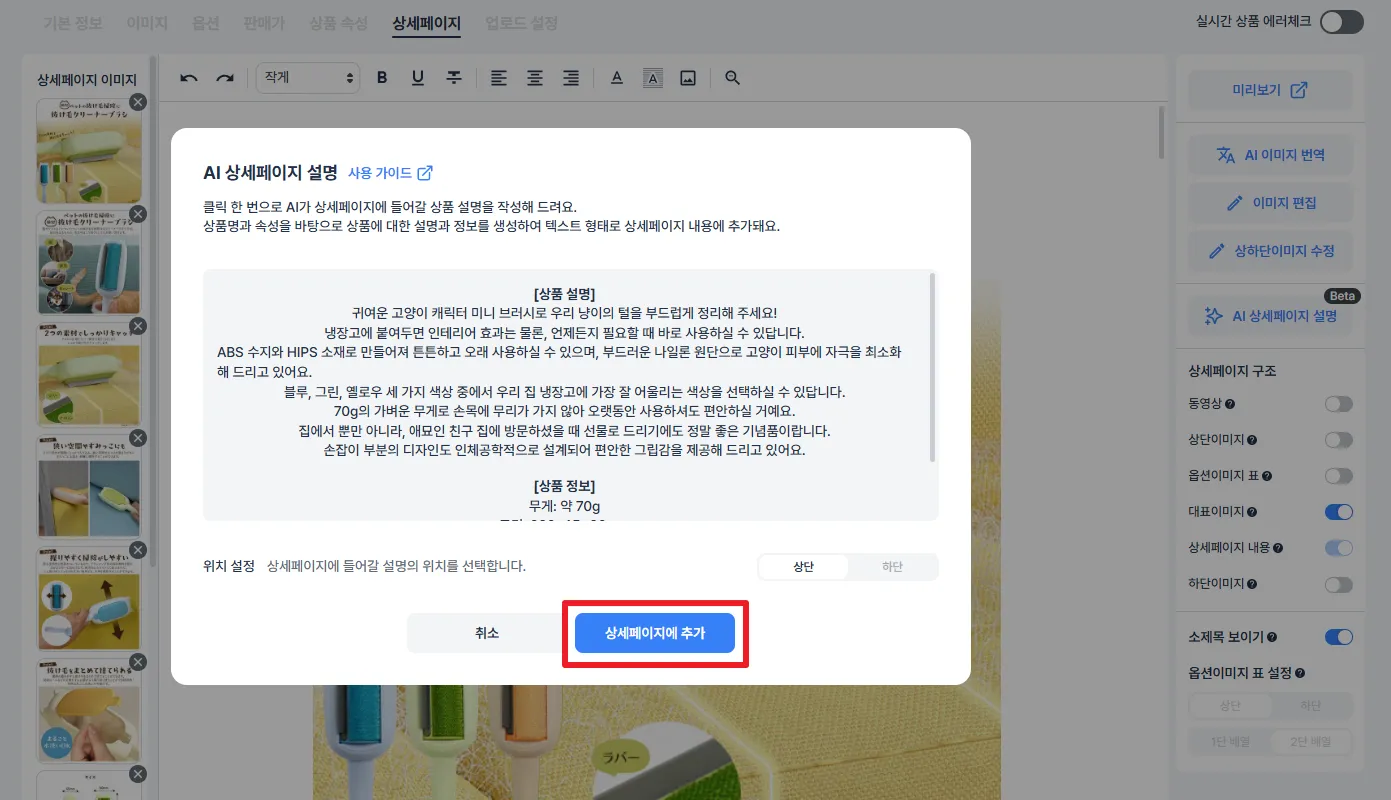Open the 사용 가이드 link

(x=390, y=173)
